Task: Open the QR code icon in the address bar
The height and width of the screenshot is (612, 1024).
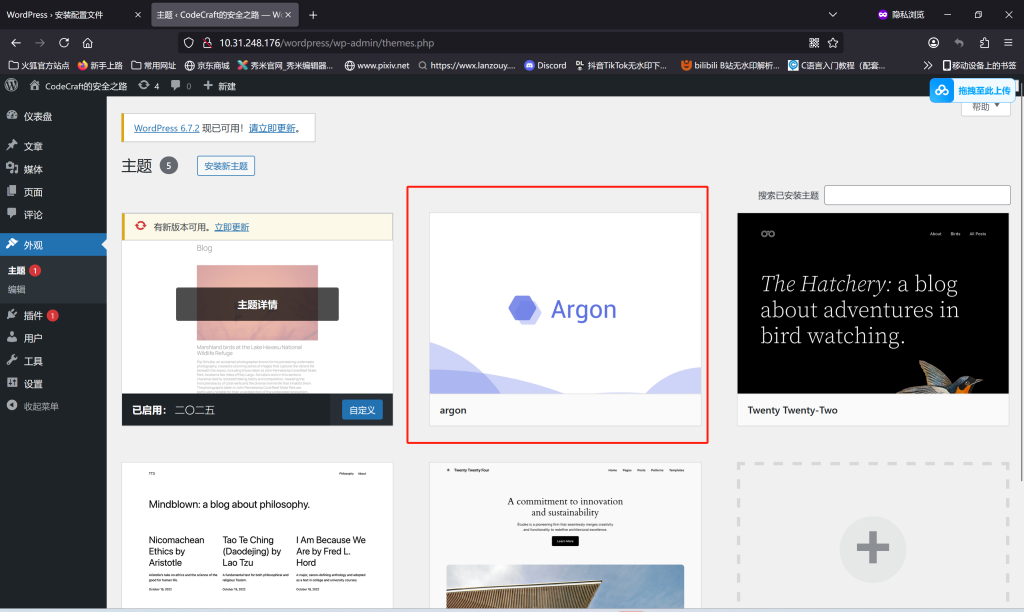Action: [x=814, y=43]
